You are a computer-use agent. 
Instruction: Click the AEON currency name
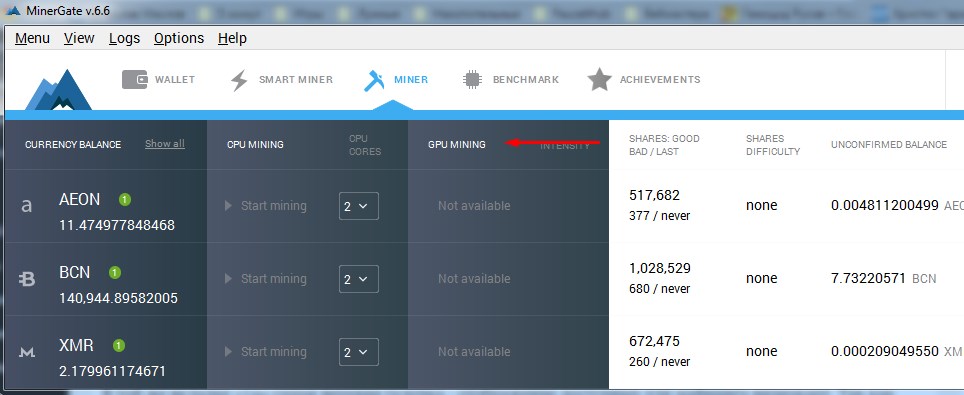tap(79, 199)
